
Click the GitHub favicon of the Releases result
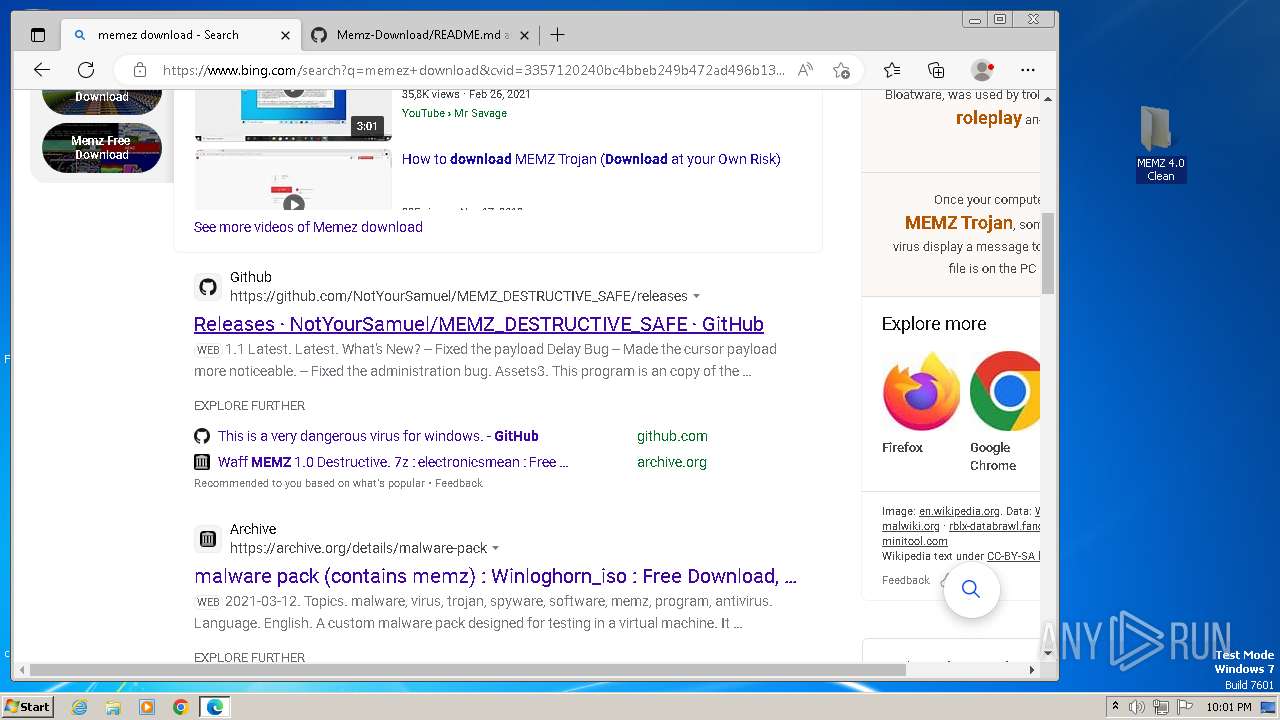click(208, 287)
